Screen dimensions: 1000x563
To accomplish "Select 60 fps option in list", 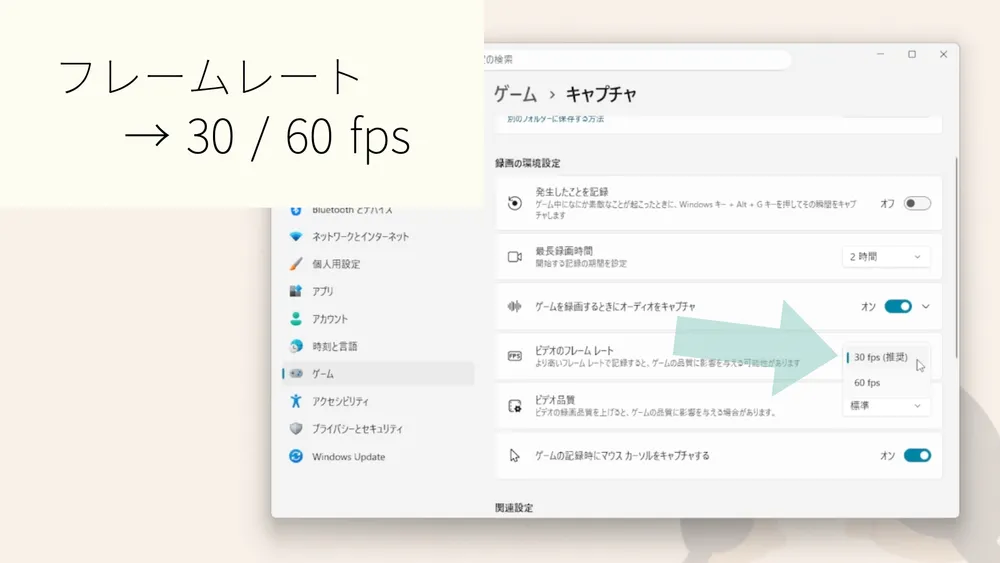I will 886,383.
